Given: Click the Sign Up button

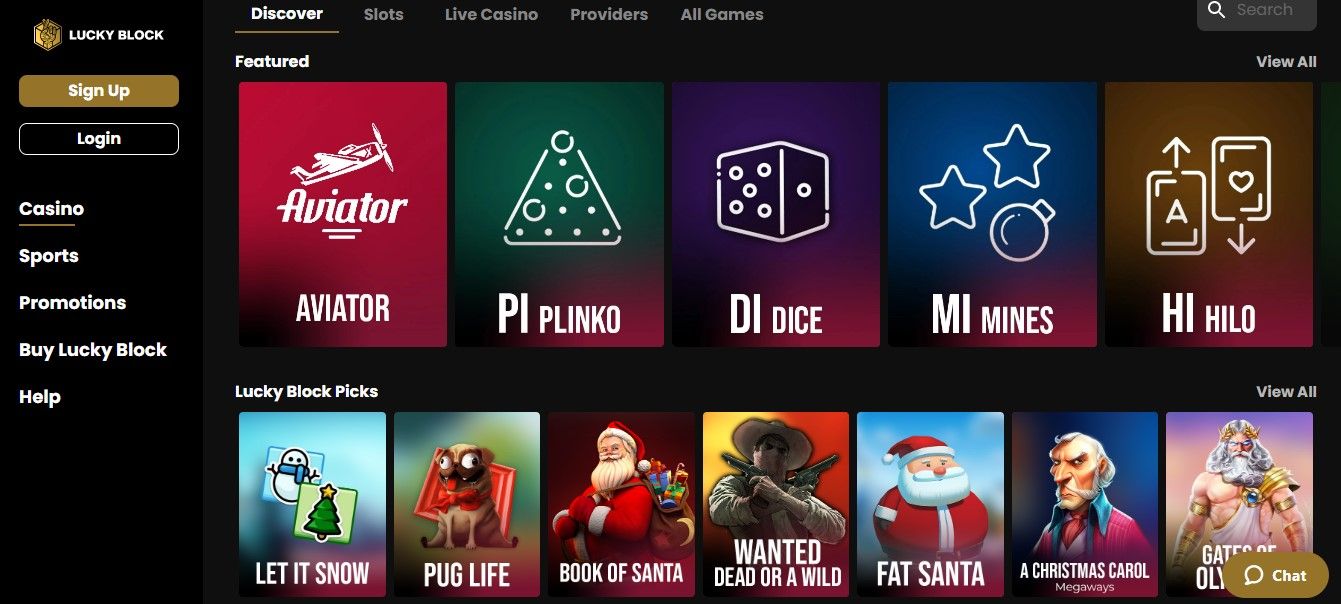Looking at the screenshot, I should point(99,90).
